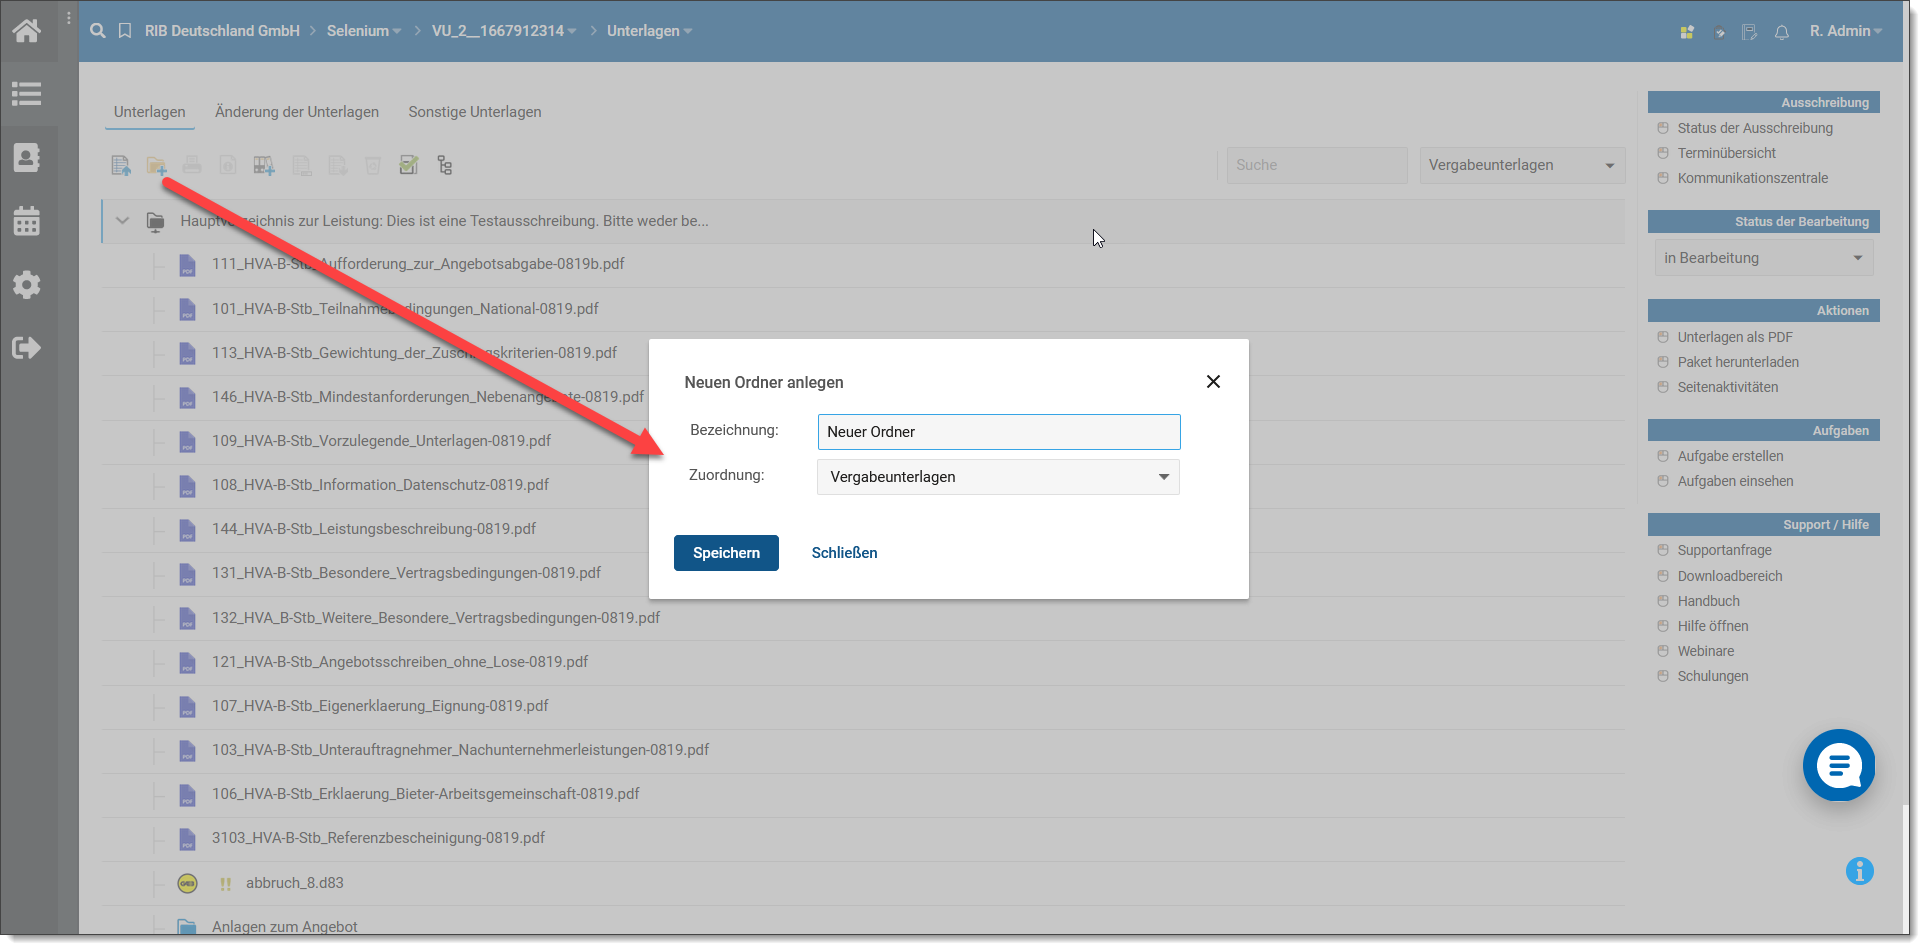Viewport: 1925px width, 950px height.
Task: Click the new folder toolbar icon
Action: pos(157,166)
